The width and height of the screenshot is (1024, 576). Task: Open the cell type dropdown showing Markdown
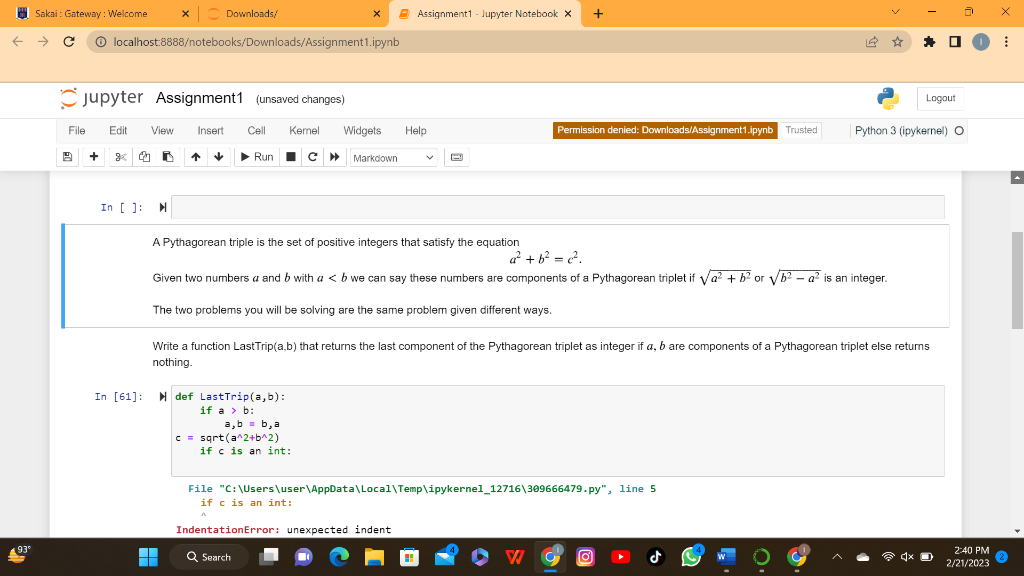click(394, 157)
